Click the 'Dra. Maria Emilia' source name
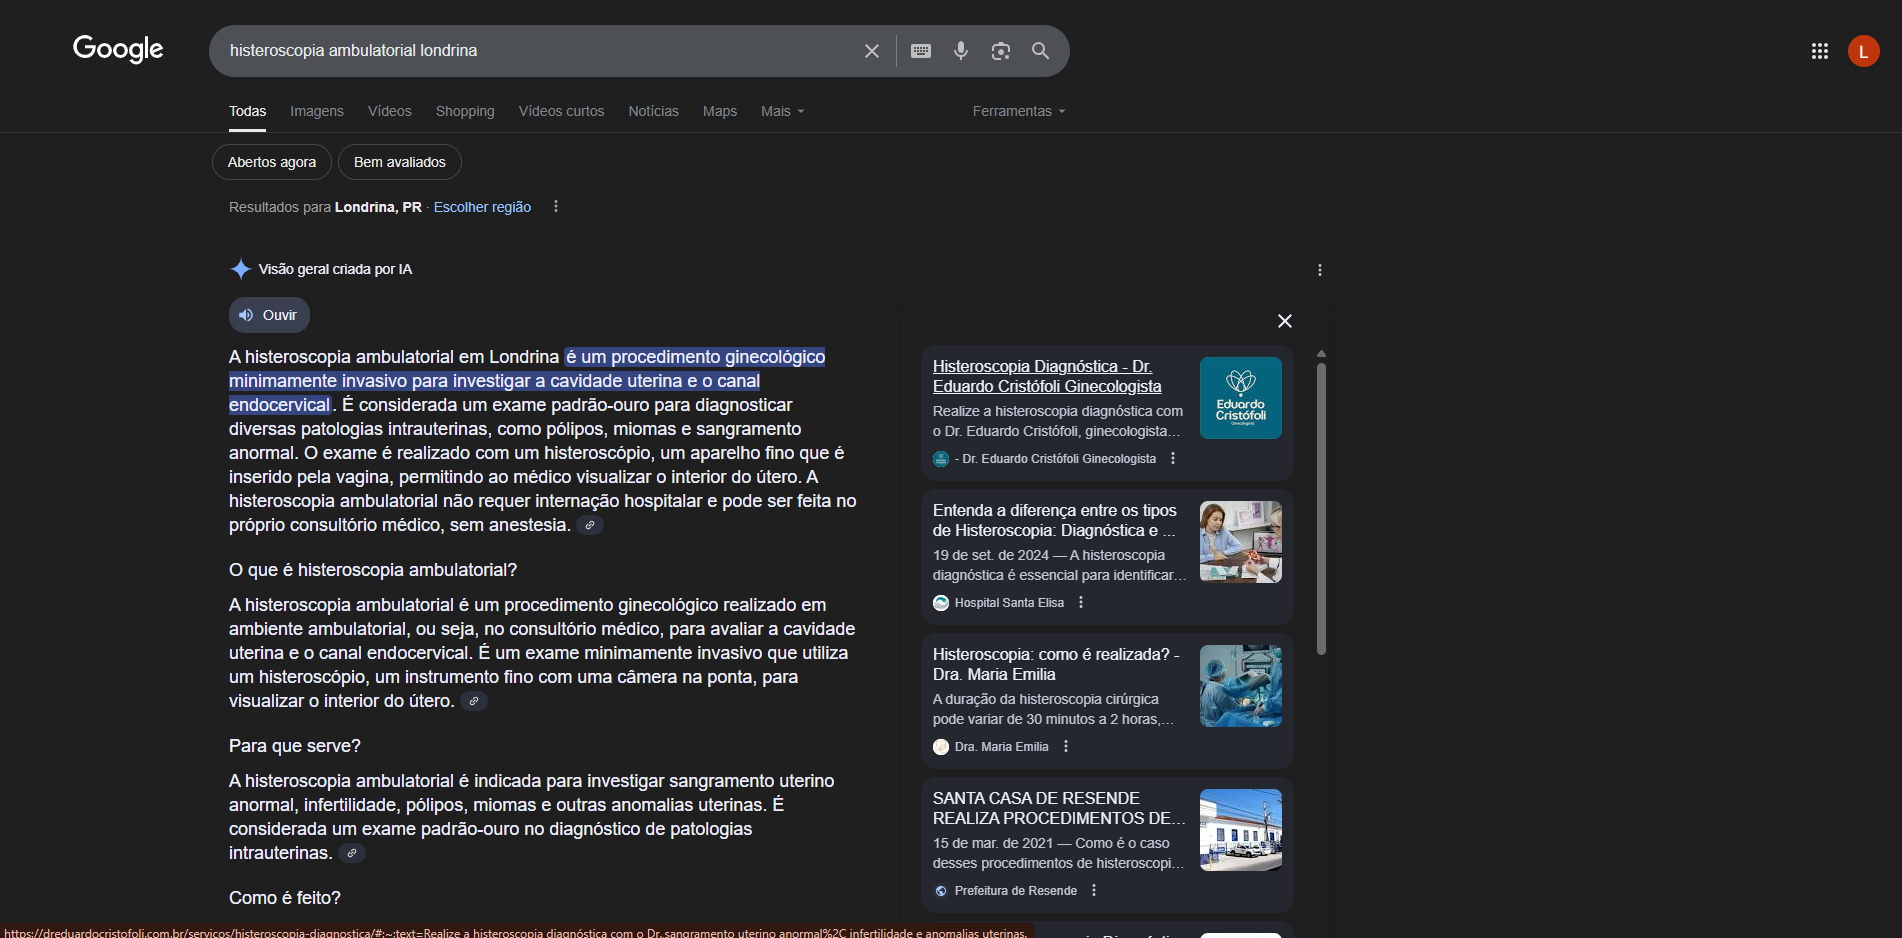 click(x=1001, y=747)
